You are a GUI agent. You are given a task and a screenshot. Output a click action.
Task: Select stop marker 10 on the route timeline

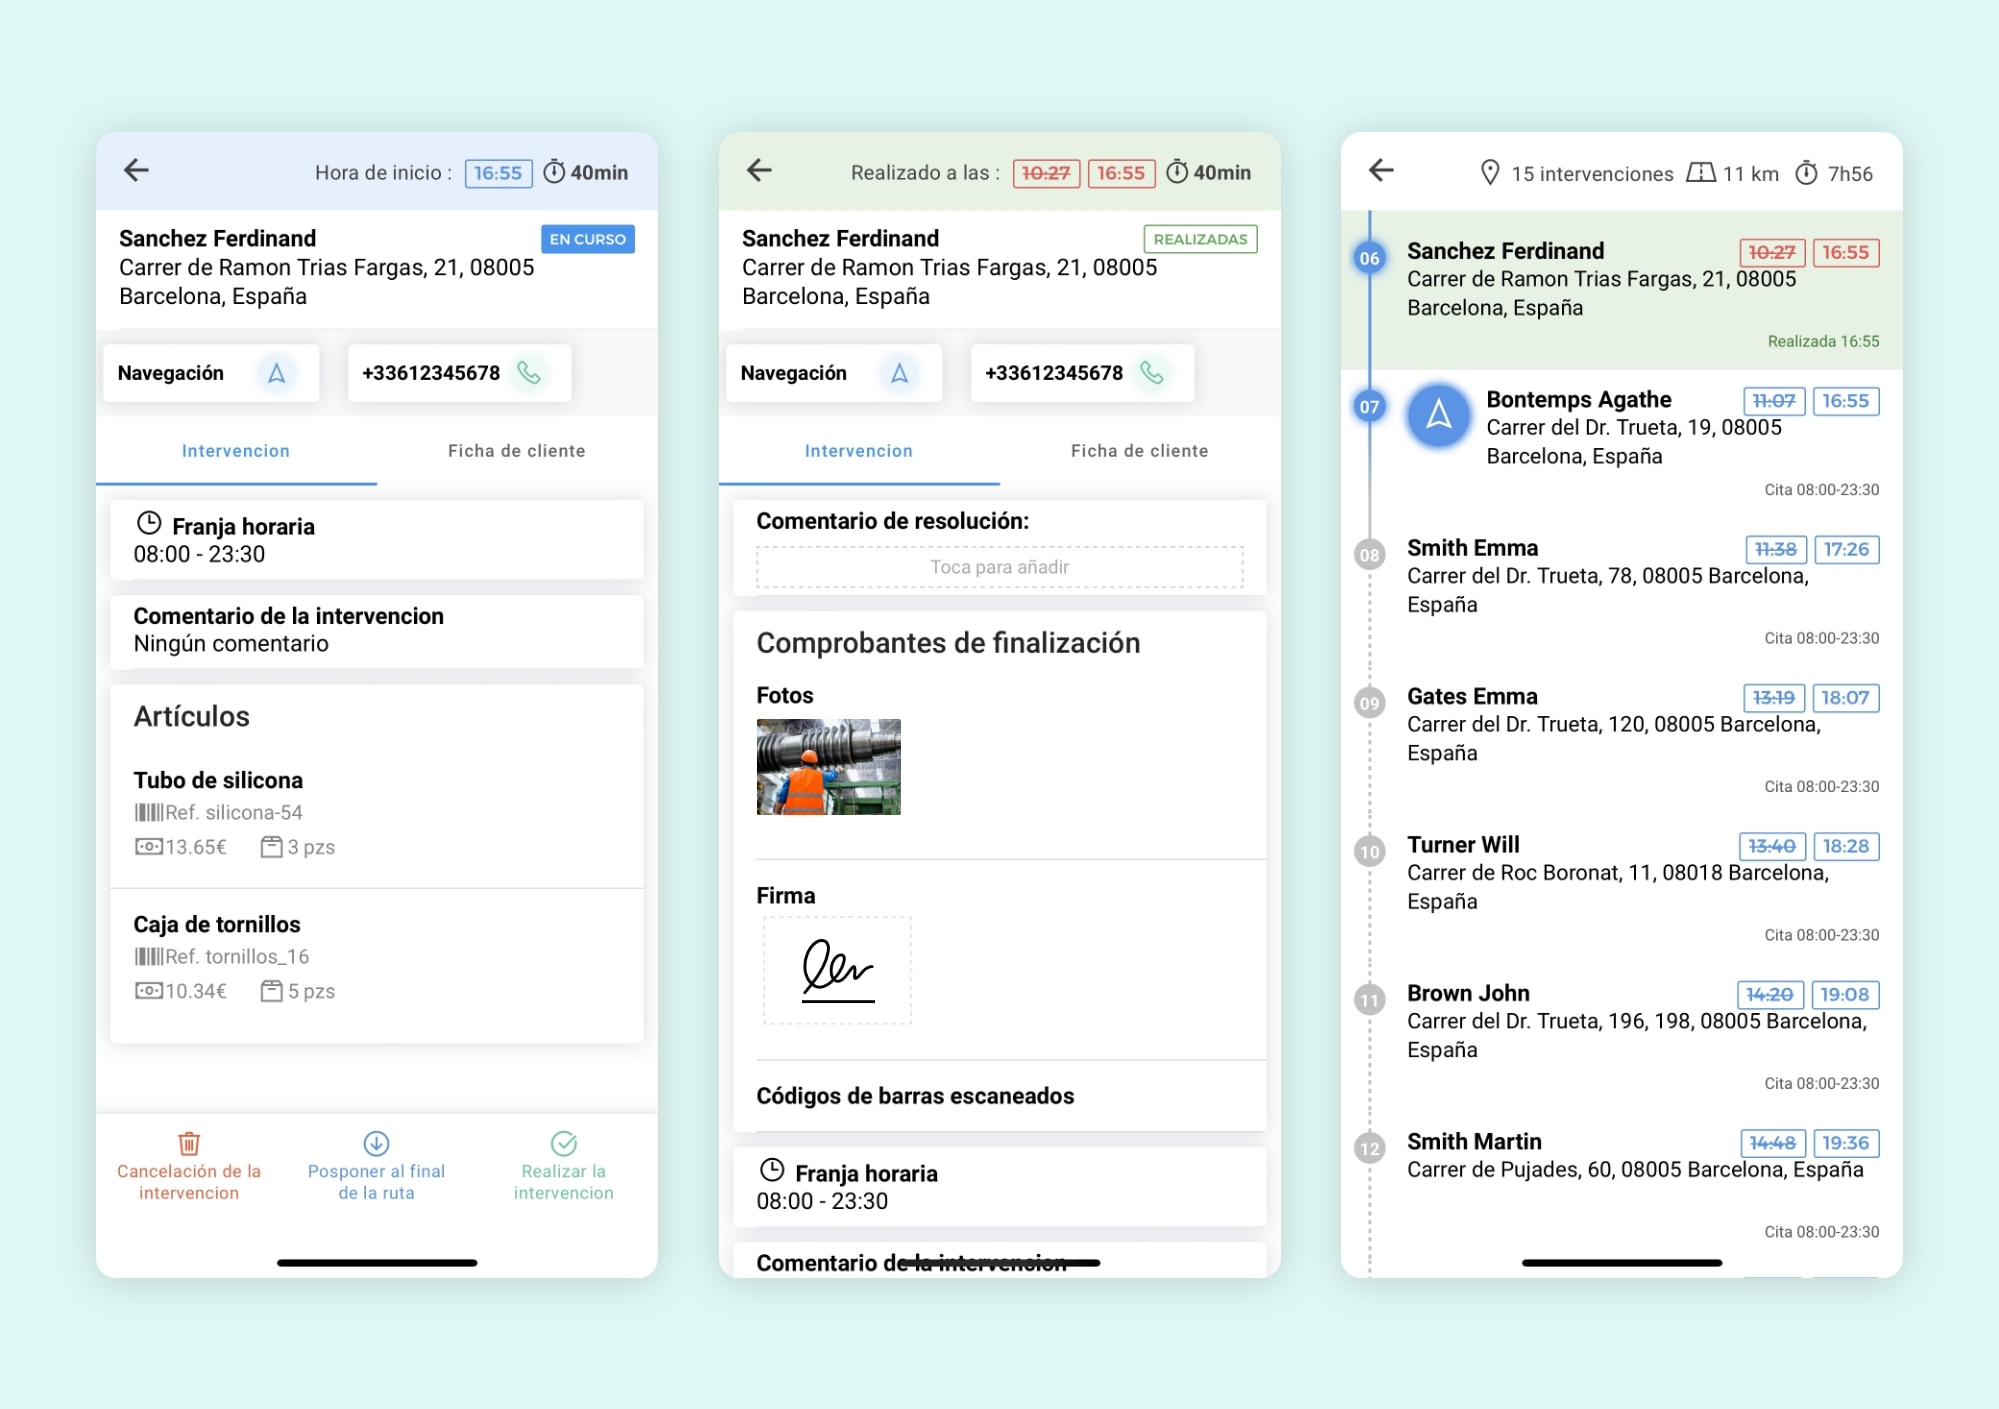pyautogui.click(x=1369, y=852)
